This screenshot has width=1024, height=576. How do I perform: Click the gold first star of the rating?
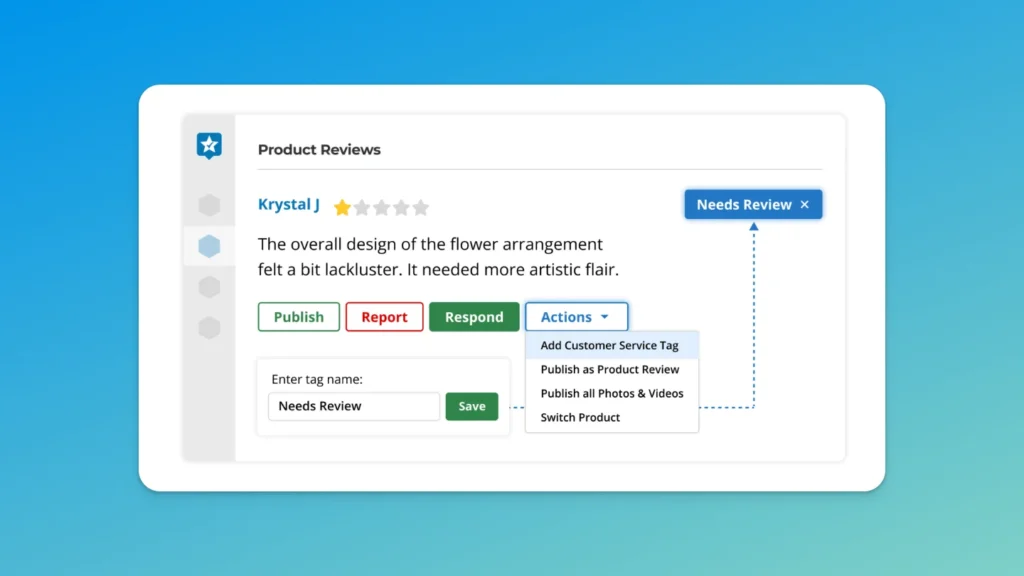point(341,207)
